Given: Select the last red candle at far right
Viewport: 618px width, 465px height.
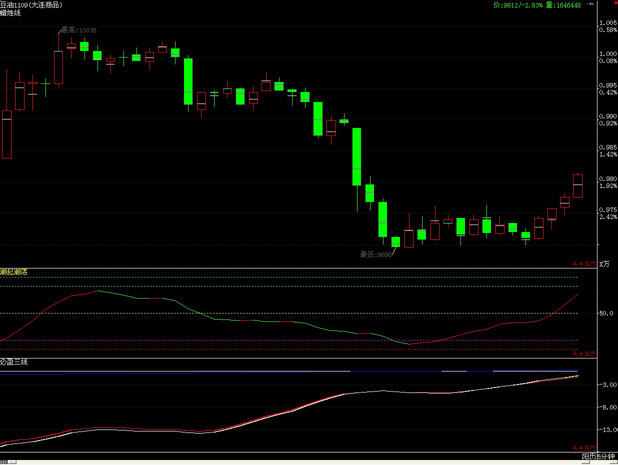Looking at the screenshot, I should (577, 185).
